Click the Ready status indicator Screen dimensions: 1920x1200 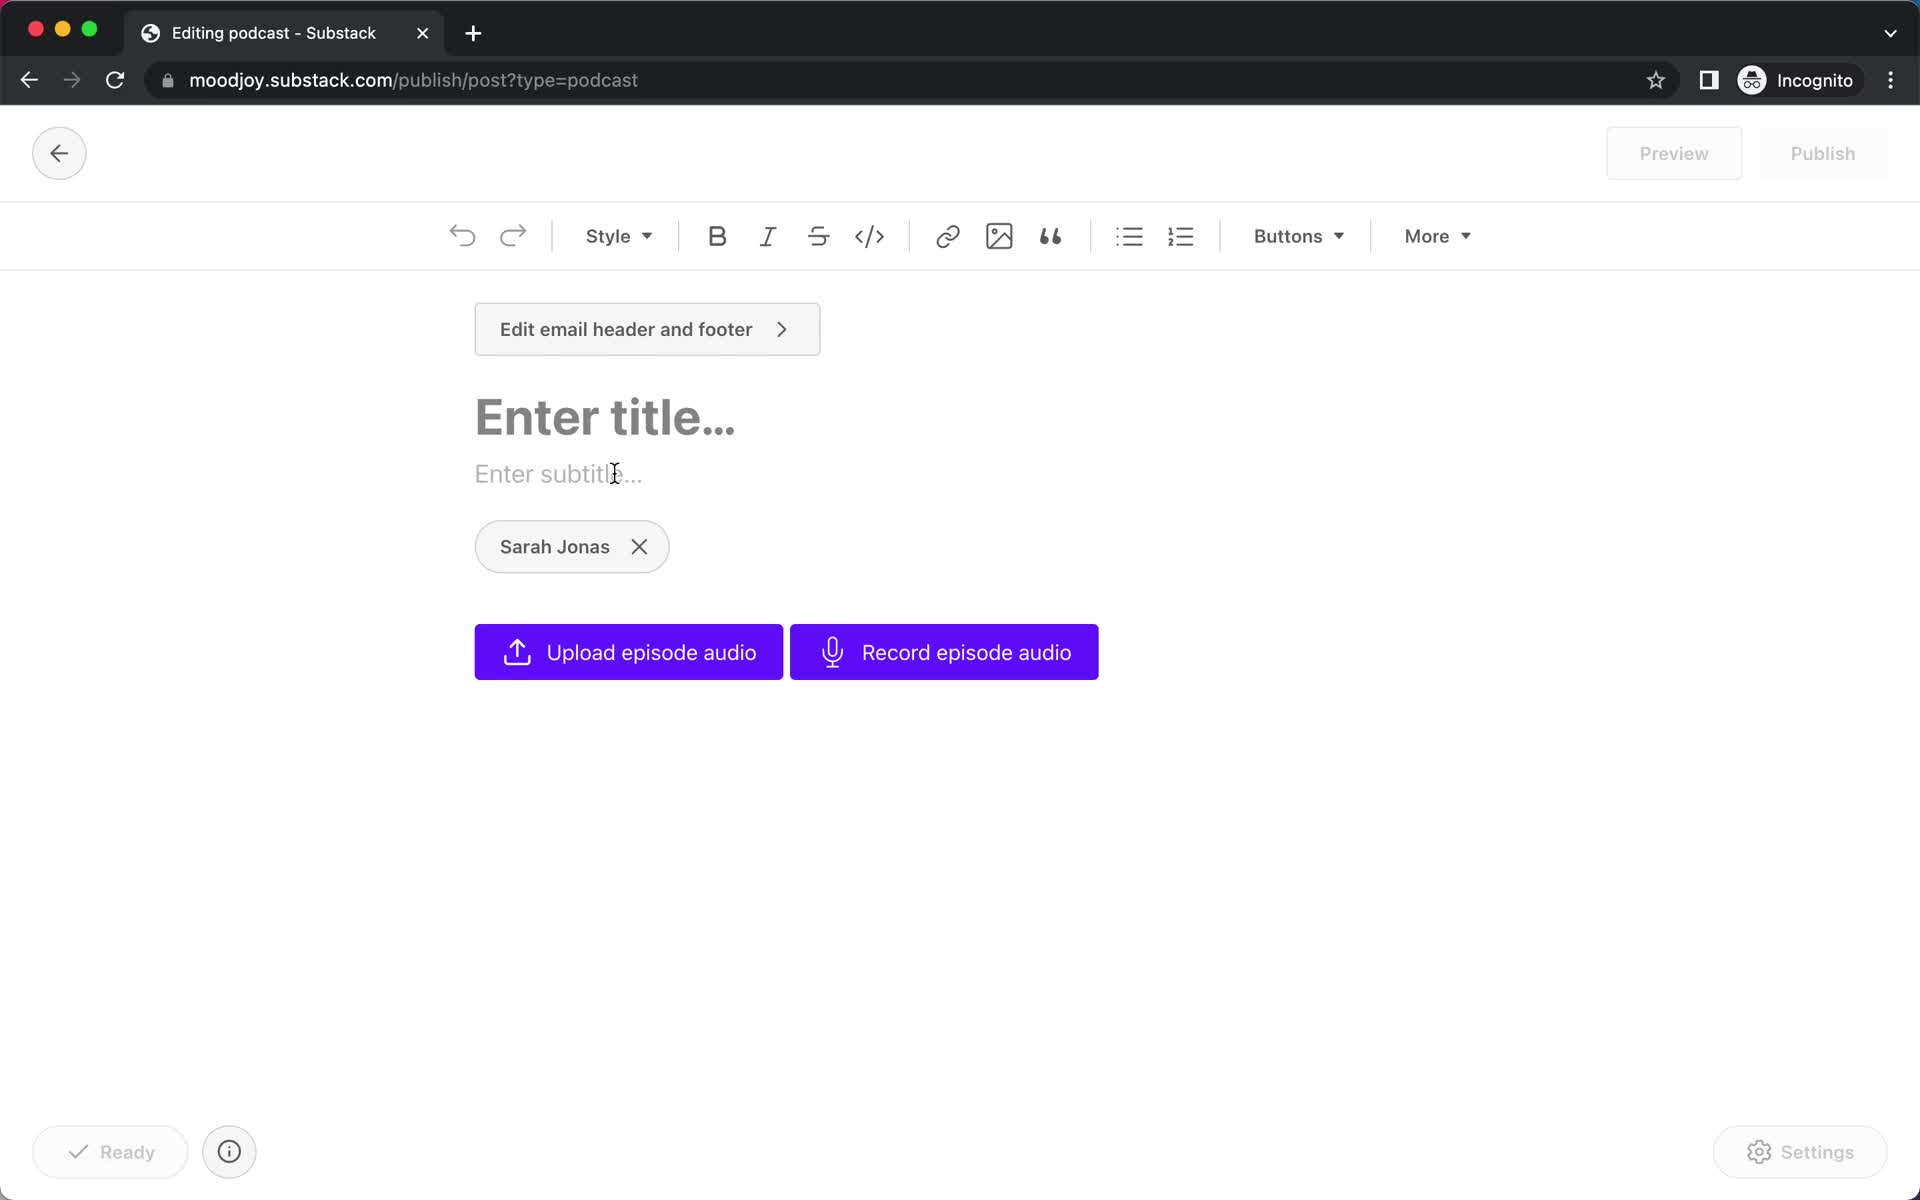tap(110, 1152)
